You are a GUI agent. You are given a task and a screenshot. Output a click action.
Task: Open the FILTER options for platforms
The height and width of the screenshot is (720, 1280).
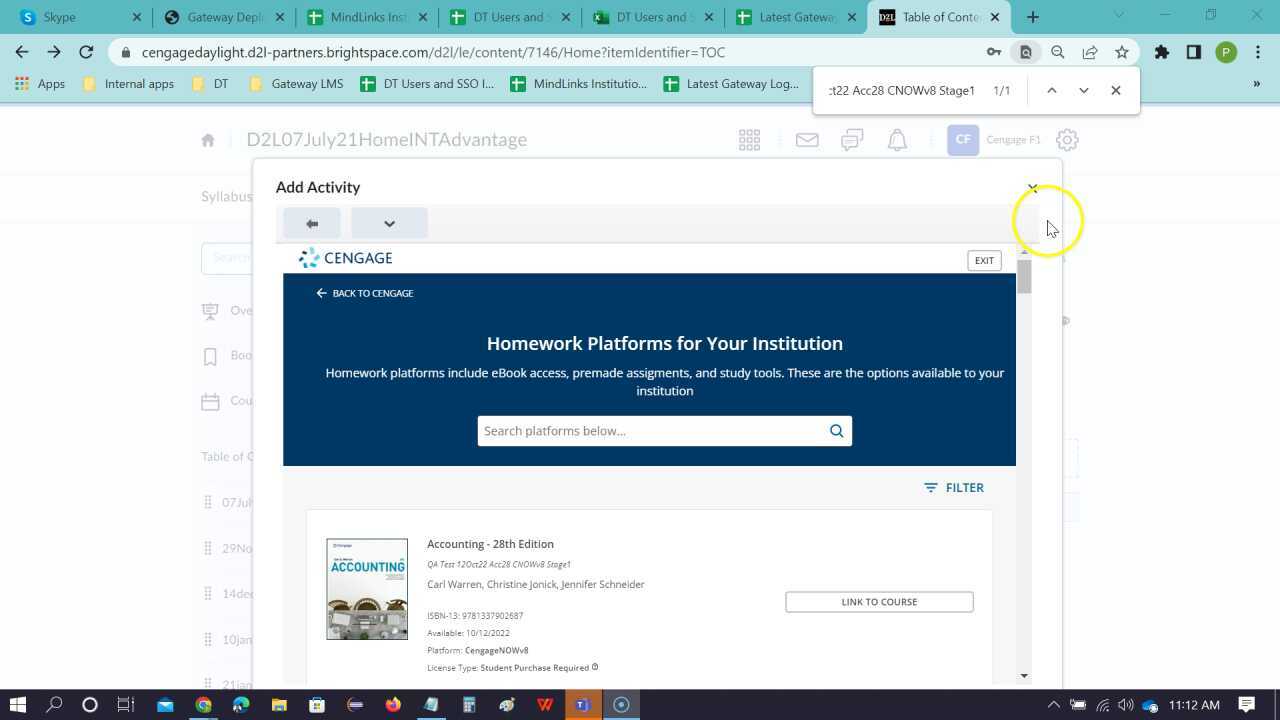954,488
